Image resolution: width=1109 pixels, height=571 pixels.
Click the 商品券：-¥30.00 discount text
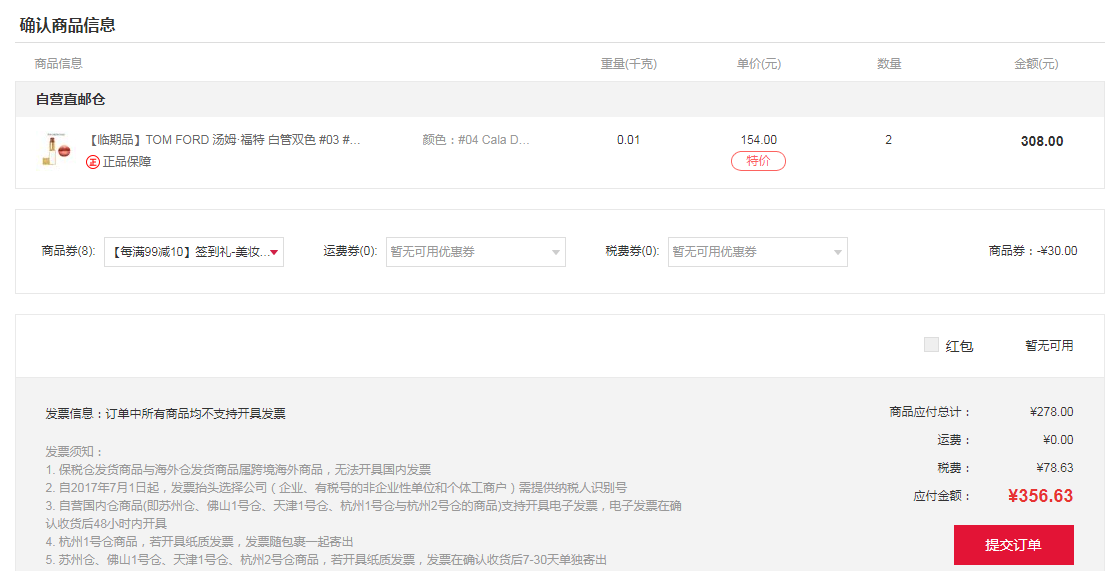tap(1033, 251)
